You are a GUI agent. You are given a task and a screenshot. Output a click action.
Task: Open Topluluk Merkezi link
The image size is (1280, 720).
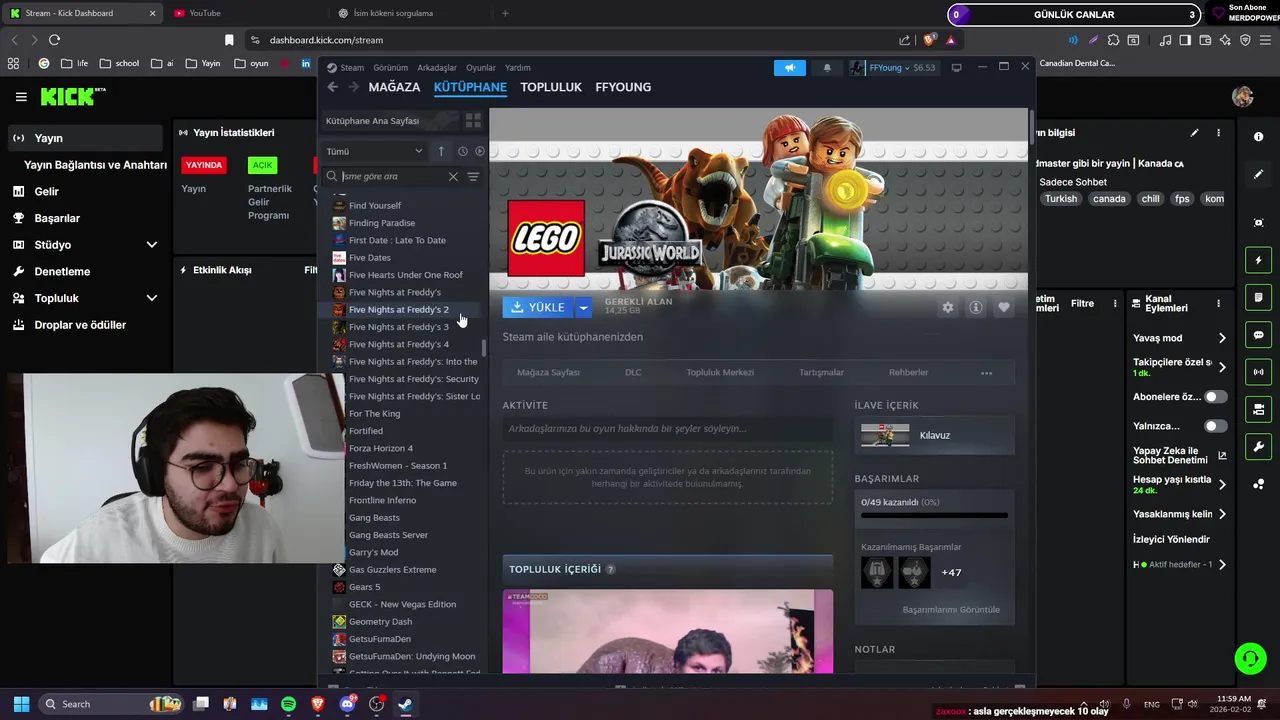tap(720, 372)
